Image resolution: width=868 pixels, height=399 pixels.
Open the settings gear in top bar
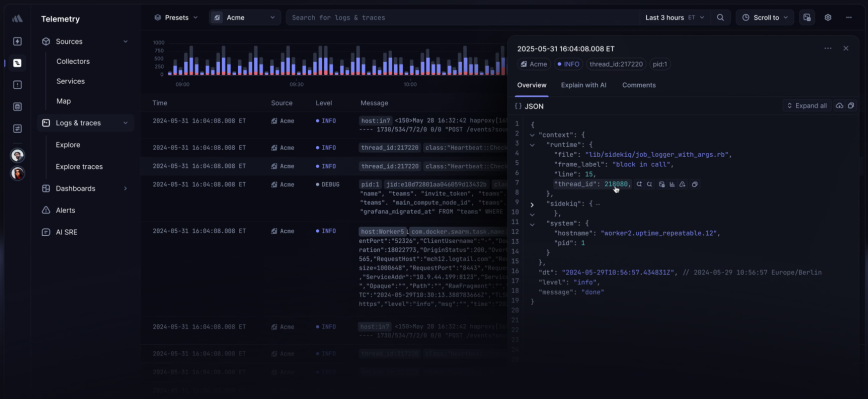(828, 18)
